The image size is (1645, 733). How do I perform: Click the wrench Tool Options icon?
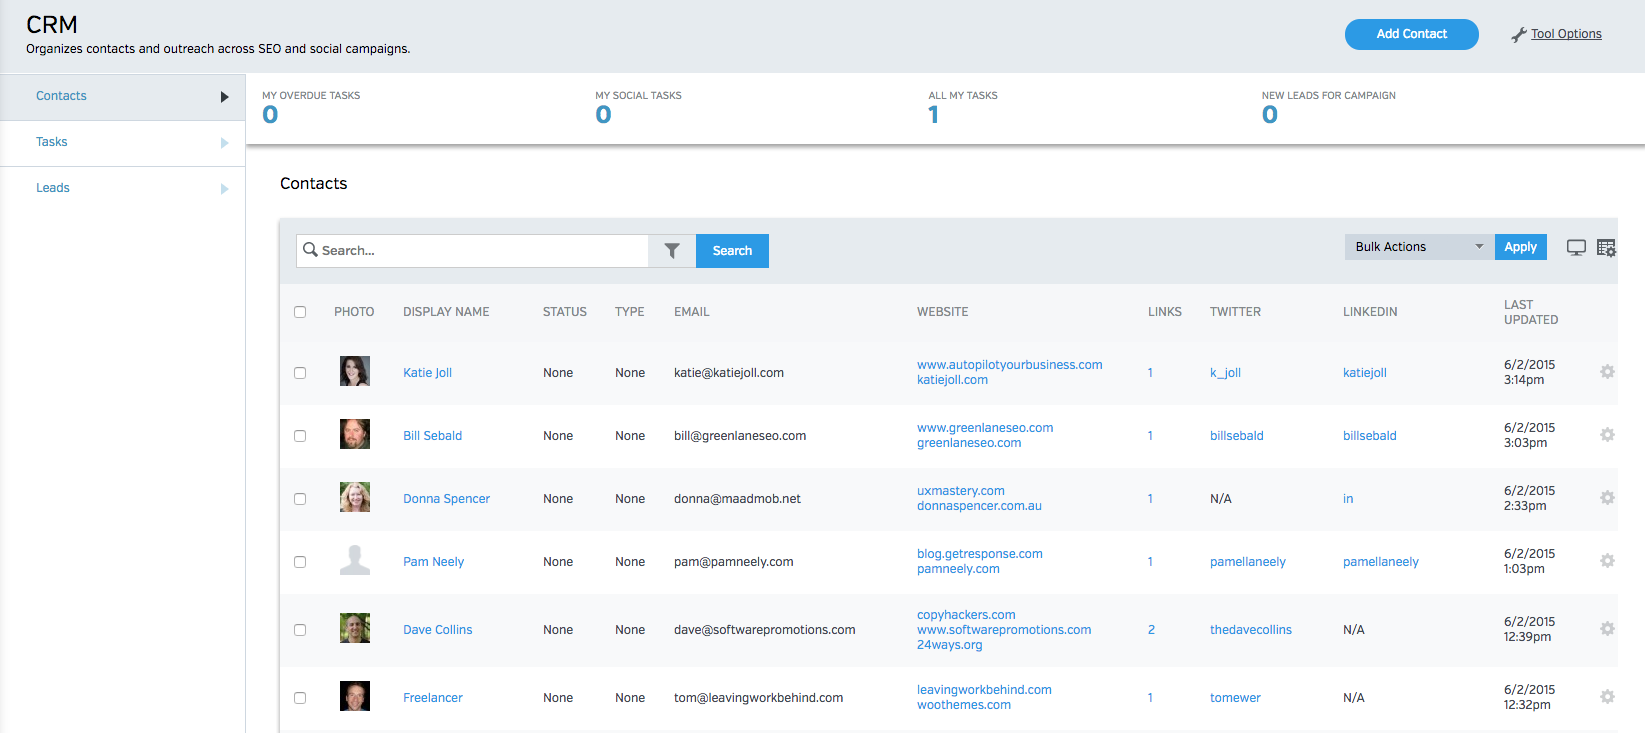[1518, 35]
